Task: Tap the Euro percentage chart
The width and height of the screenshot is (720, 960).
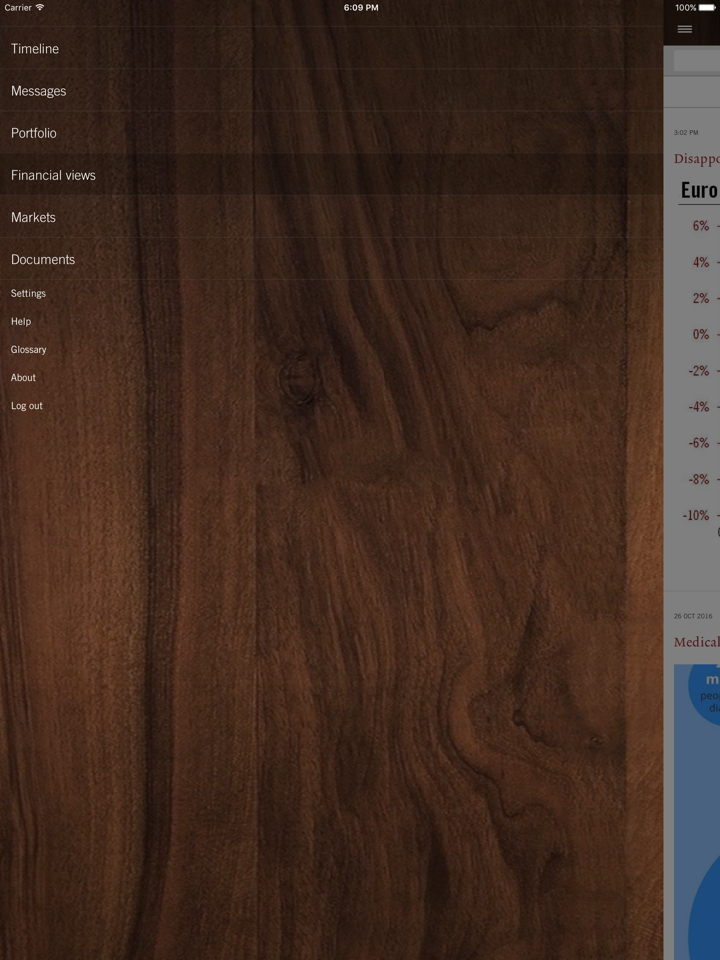Action: click(x=699, y=370)
